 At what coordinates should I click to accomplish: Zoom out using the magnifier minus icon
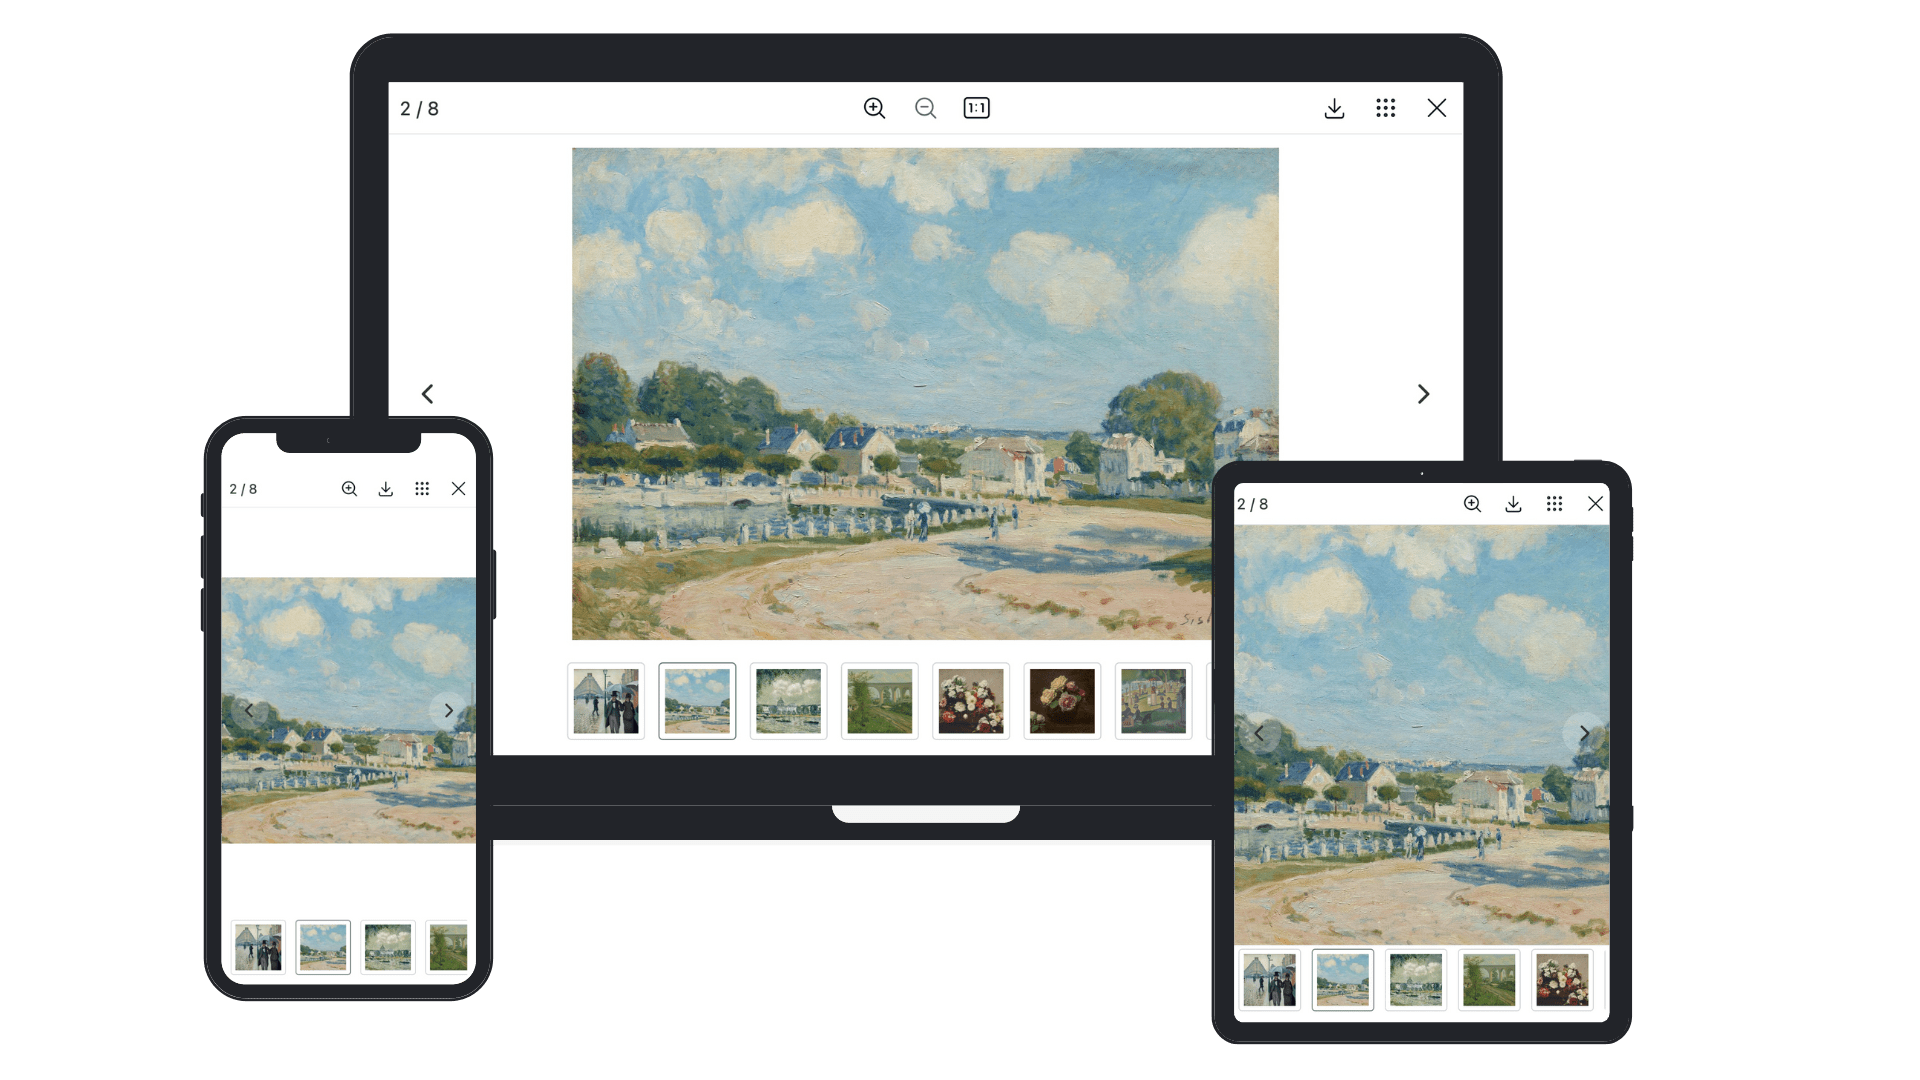click(x=925, y=108)
